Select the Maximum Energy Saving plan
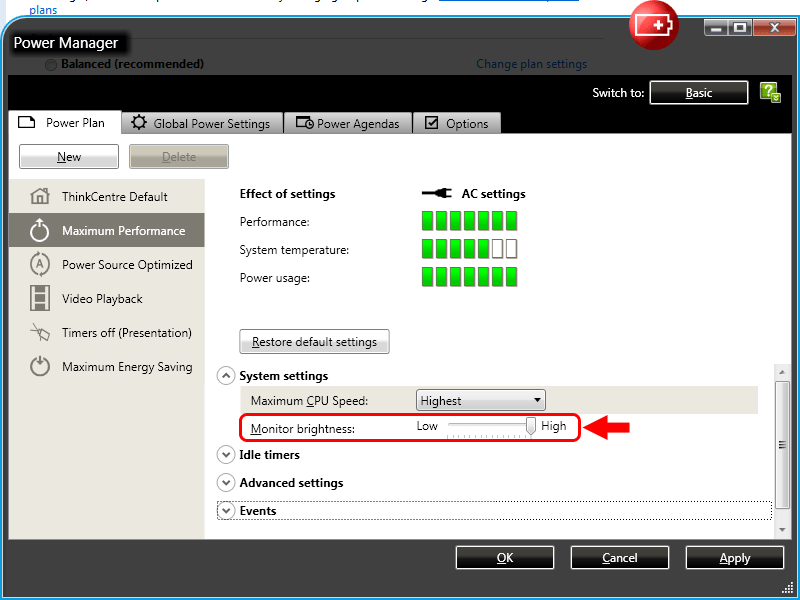This screenshot has height=600, width=800. pyautogui.click(x=107, y=366)
